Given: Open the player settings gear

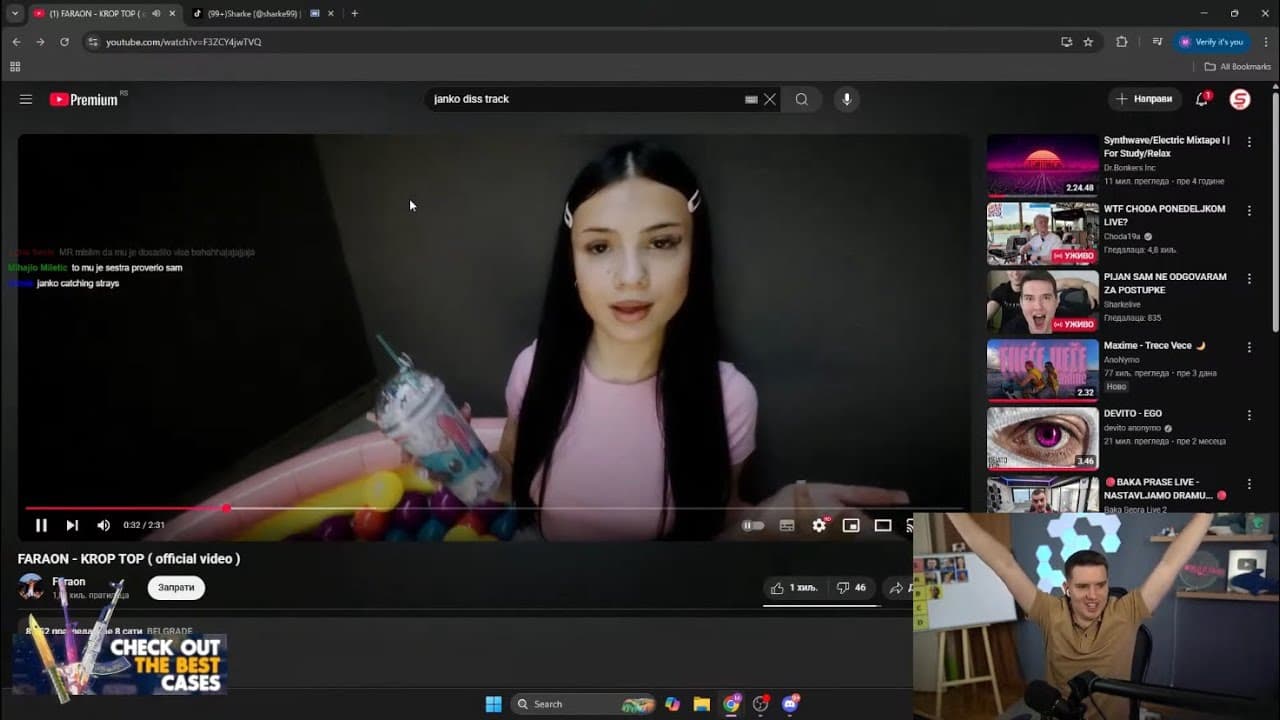Looking at the screenshot, I should 819,525.
